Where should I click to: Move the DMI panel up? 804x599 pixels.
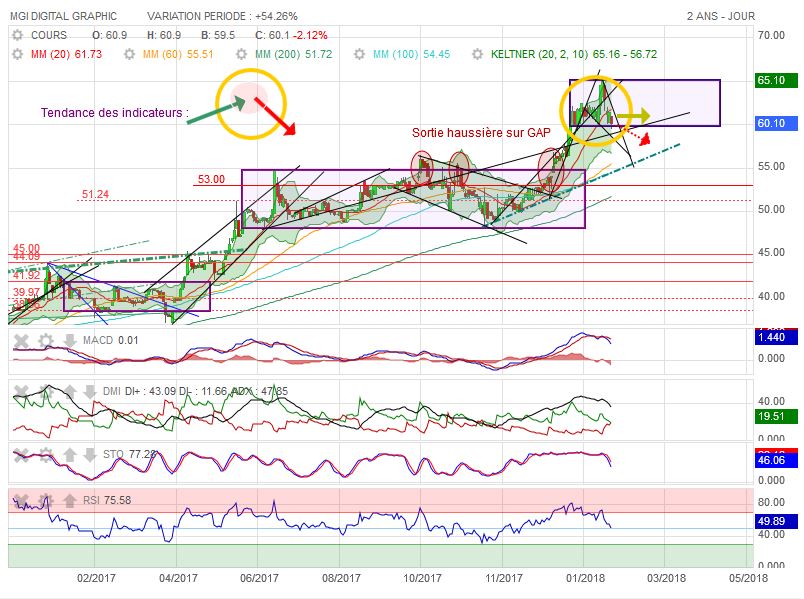(x=70, y=392)
